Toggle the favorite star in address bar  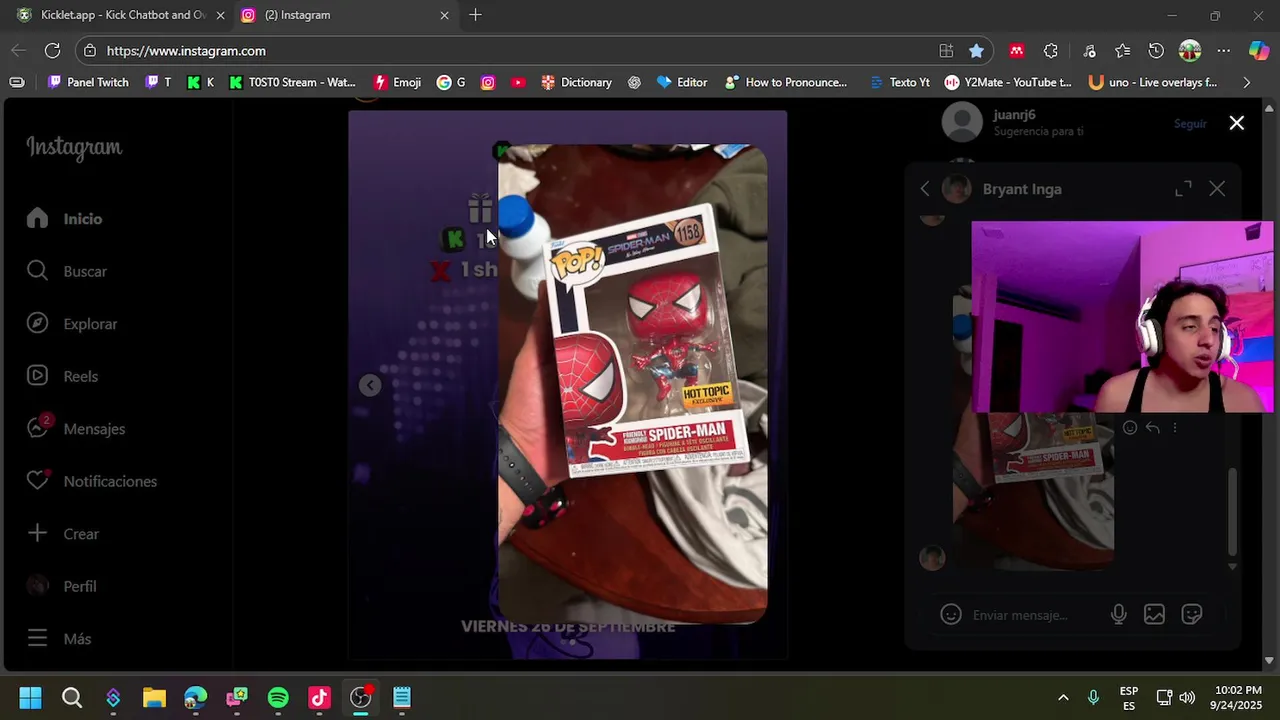(976, 51)
